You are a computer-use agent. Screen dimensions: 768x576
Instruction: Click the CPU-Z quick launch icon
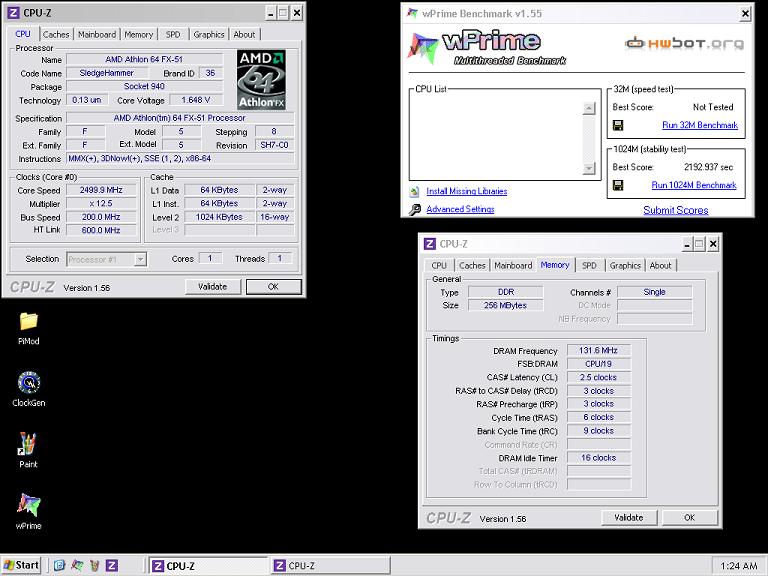click(112, 566)
